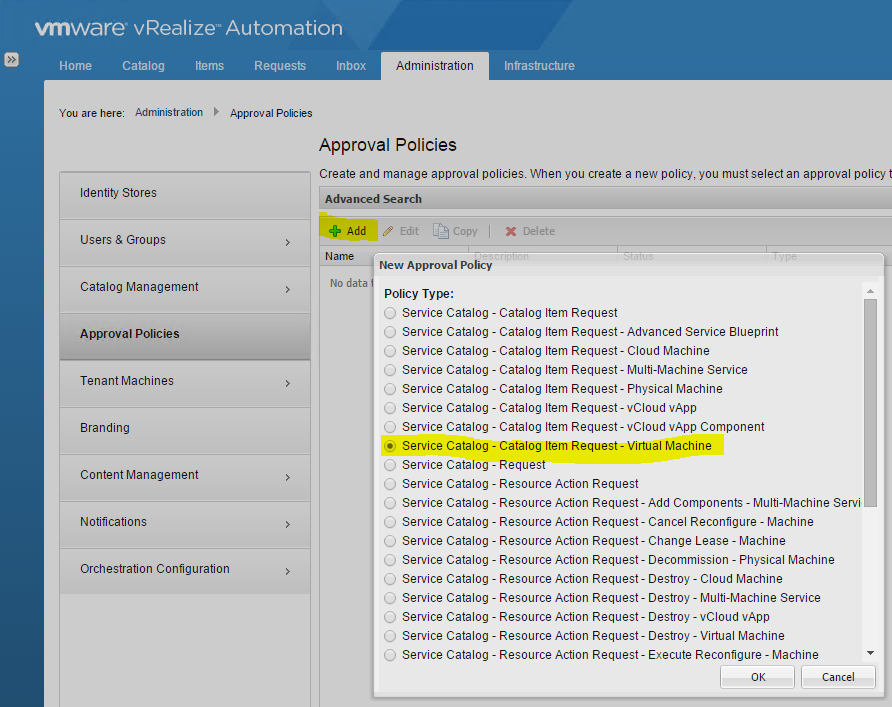Select Decommission - Physical Machine radio button
The width and height of the screenshot is (892, 707).
tap(390, 560)
